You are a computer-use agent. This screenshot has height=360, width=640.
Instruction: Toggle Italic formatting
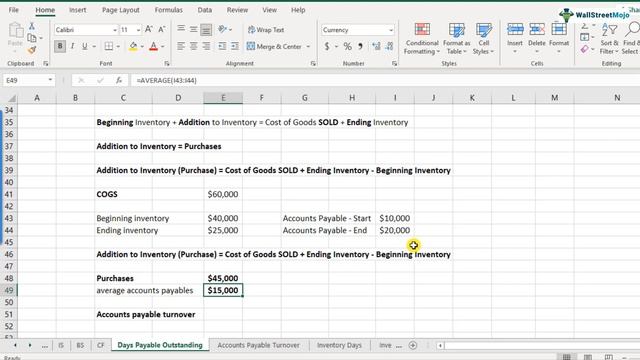72,46
